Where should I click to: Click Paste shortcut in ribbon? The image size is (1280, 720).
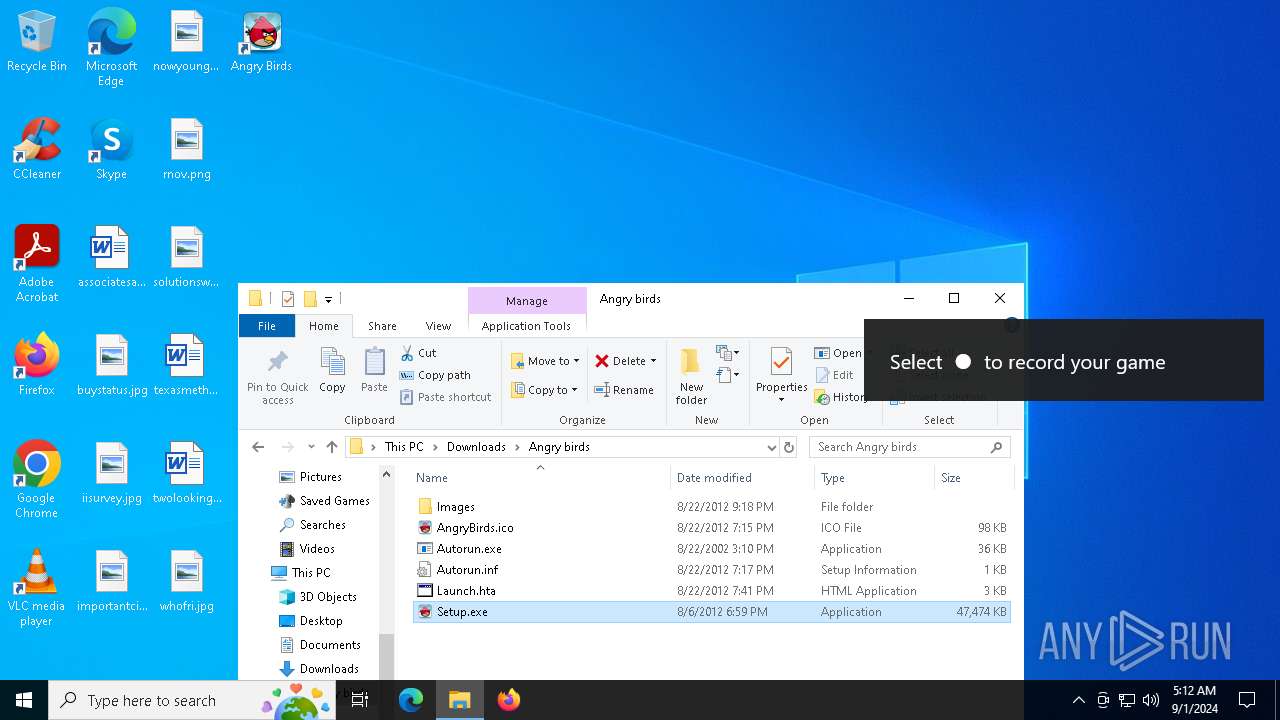446,397
